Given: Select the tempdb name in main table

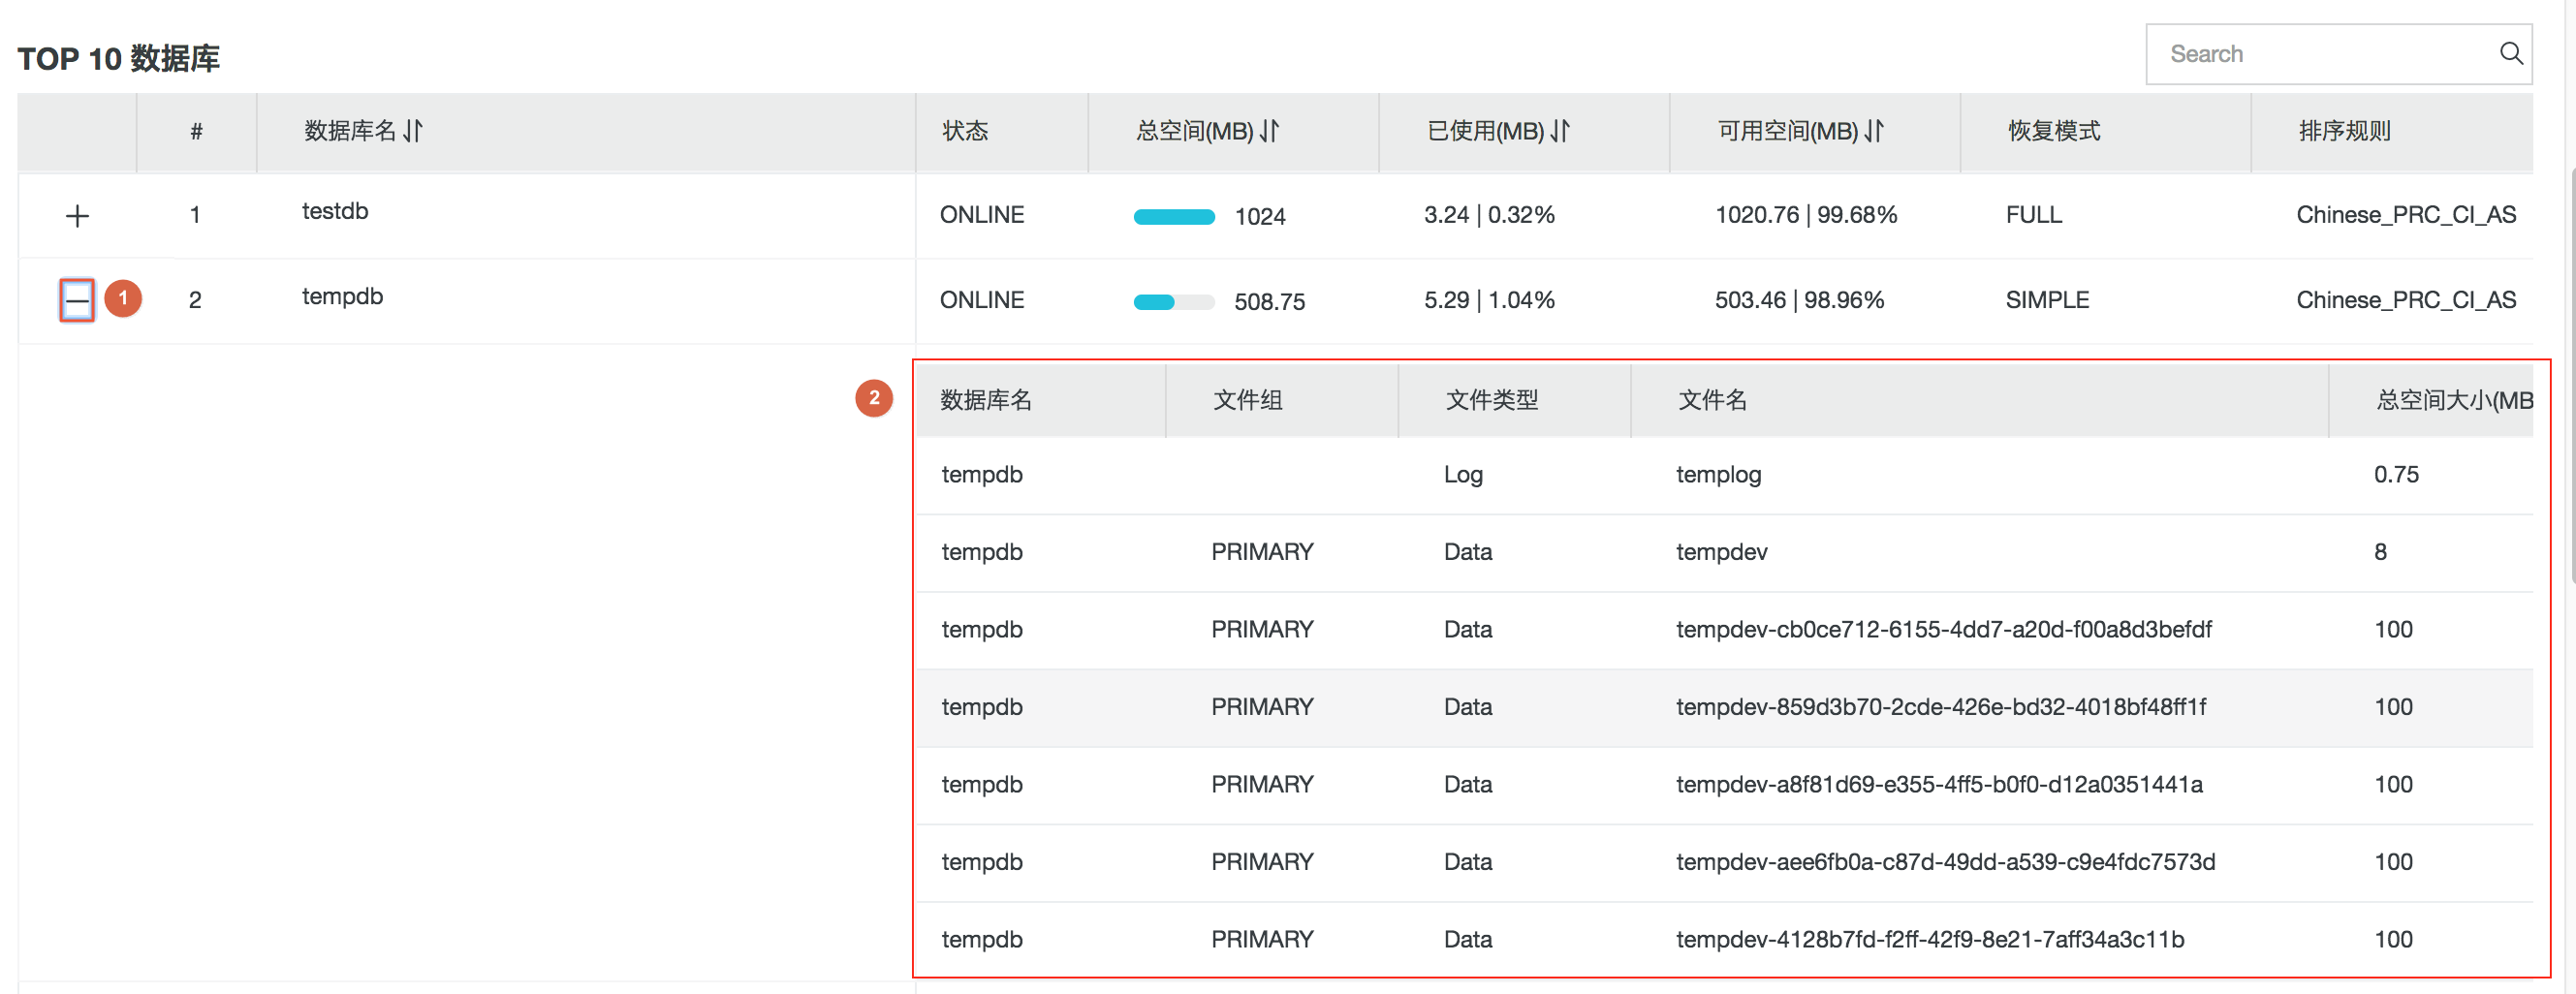Looking at the screenshot, I should pos(342,296).
